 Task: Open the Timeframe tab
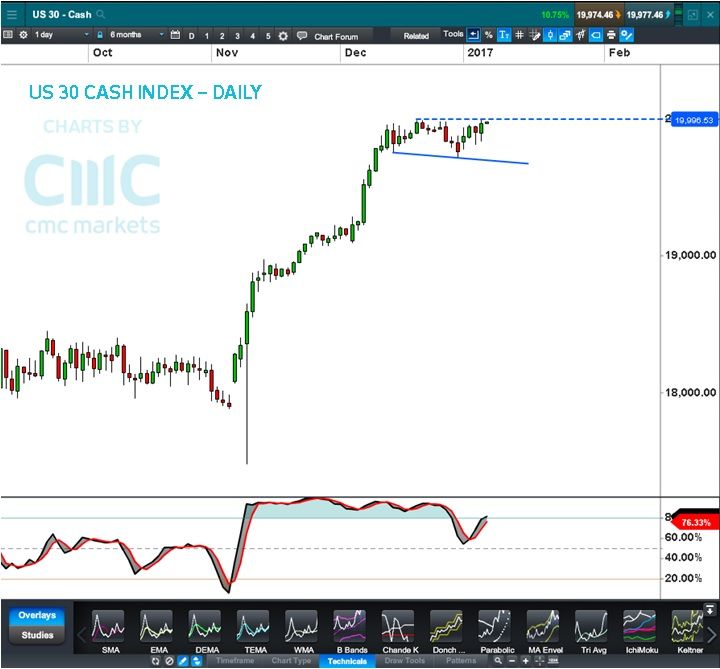235,660
